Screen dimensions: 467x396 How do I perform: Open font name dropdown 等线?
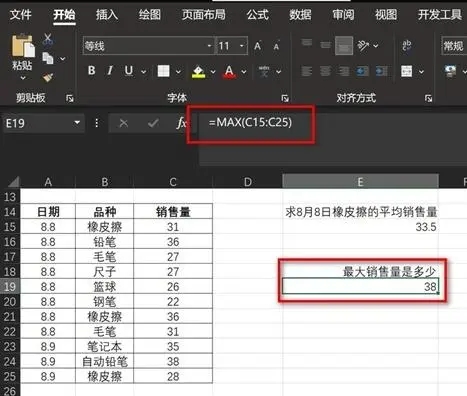tap(210, 46)
